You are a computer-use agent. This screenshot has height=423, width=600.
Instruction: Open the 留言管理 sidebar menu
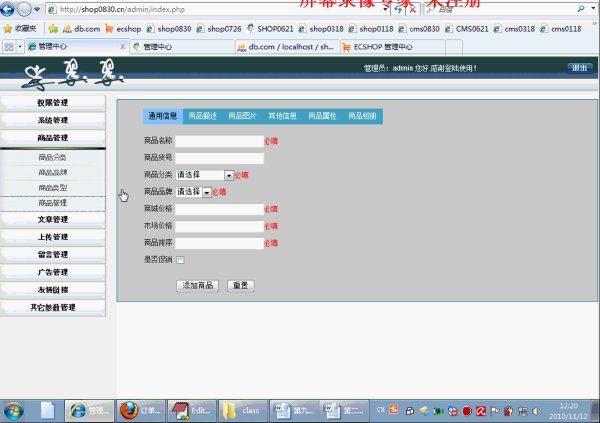click(x=53, y=255)
